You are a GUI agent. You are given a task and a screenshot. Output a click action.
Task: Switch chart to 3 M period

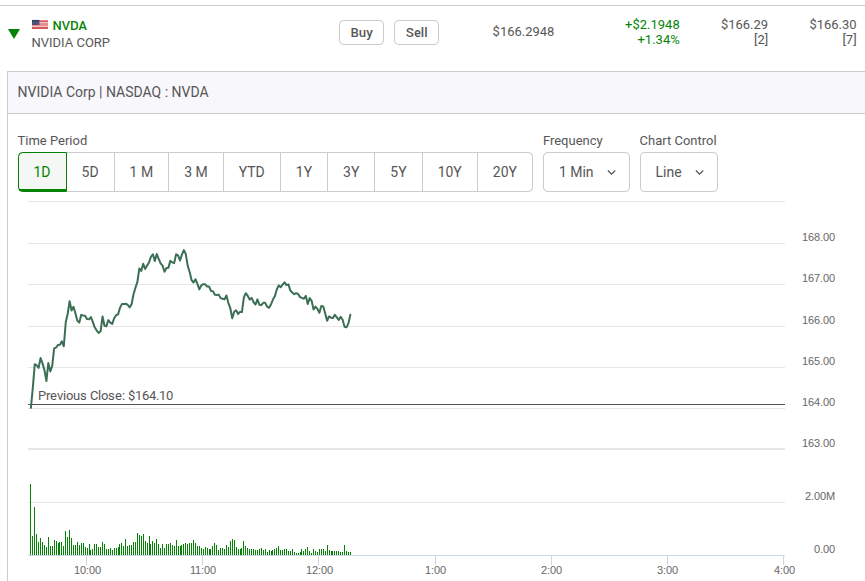(196, 172)
